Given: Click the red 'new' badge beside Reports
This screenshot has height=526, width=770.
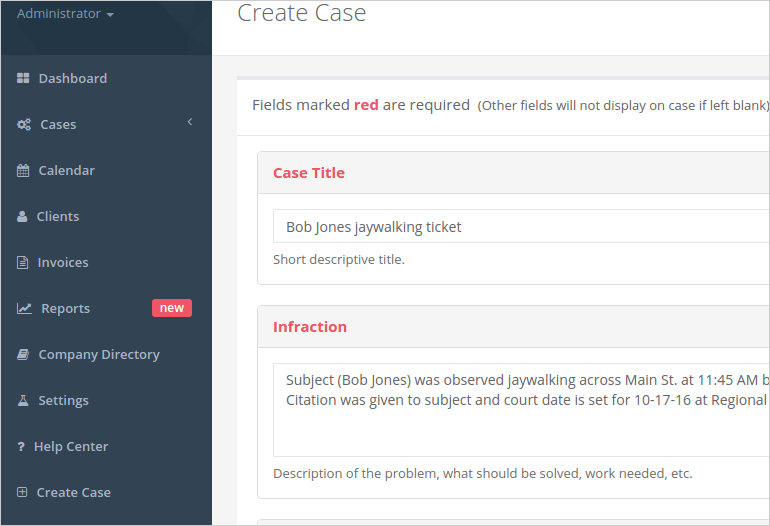Looking at the screenshot, I should [171, 308].
